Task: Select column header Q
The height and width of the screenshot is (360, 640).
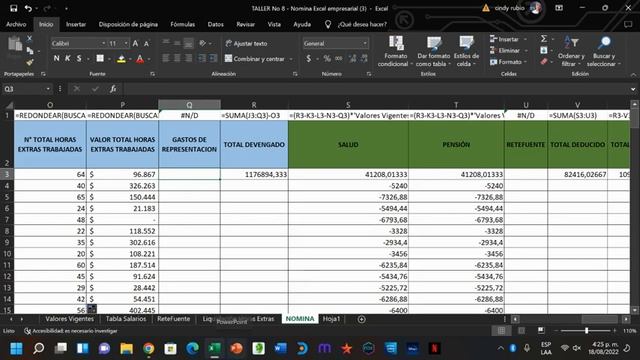Action: pyautogui.click(x=189, y=105)
